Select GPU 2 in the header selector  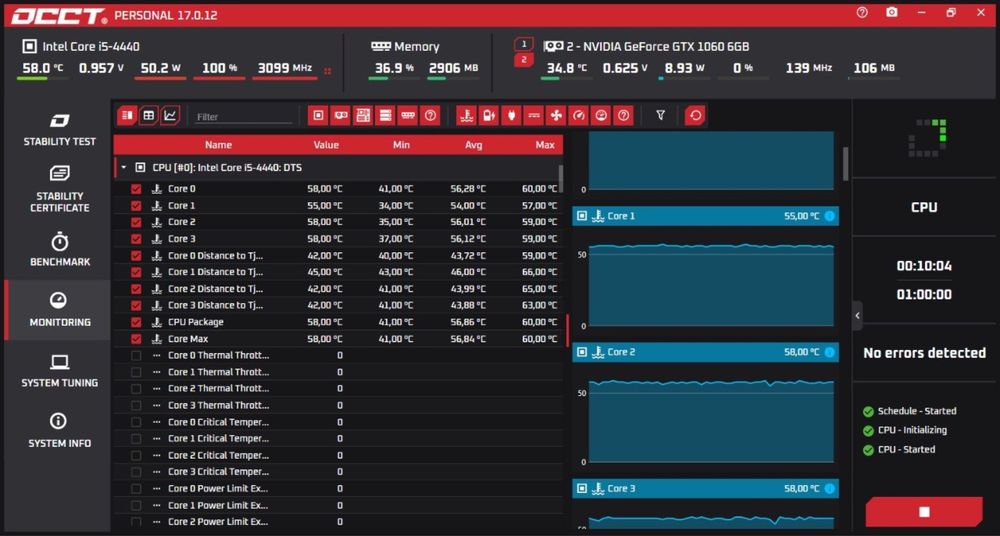point(524,60)
